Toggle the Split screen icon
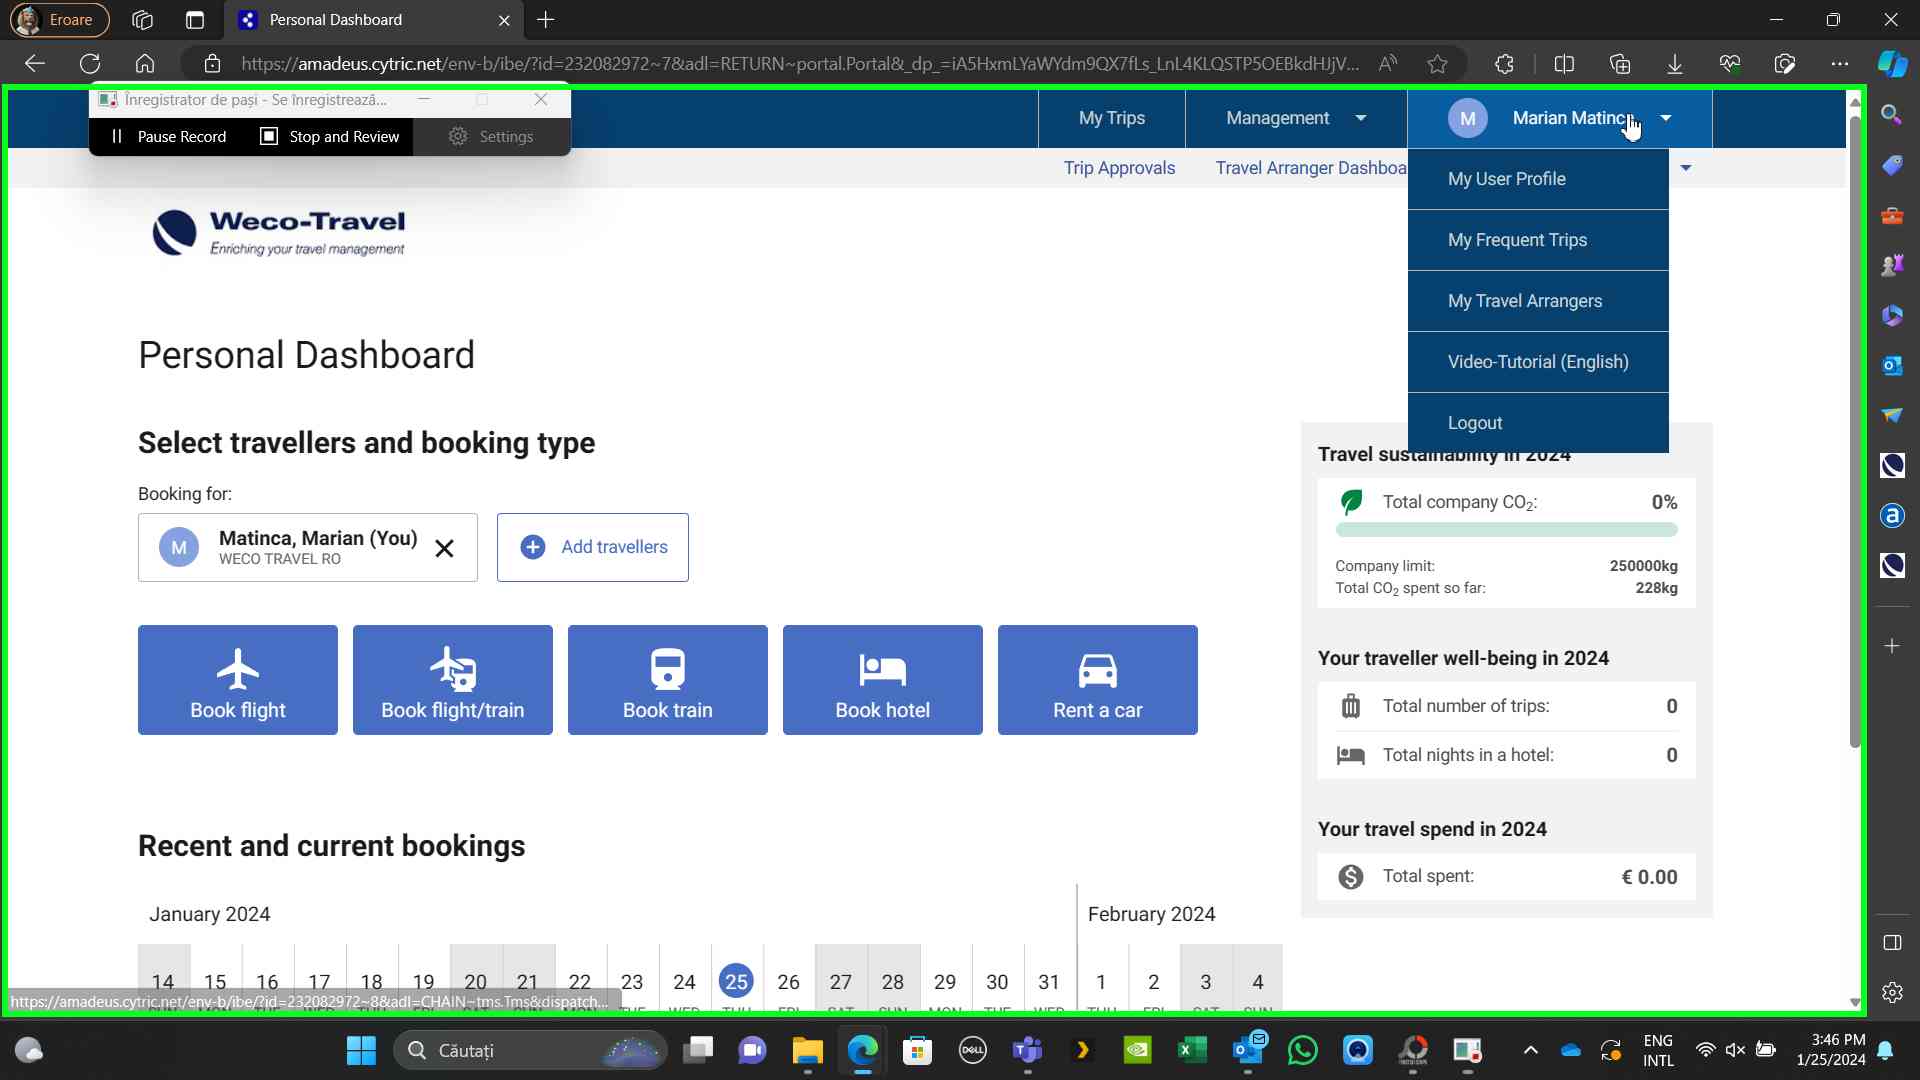The height and width of the screenshot is (1080, 1920). (x=1565, y=64)
